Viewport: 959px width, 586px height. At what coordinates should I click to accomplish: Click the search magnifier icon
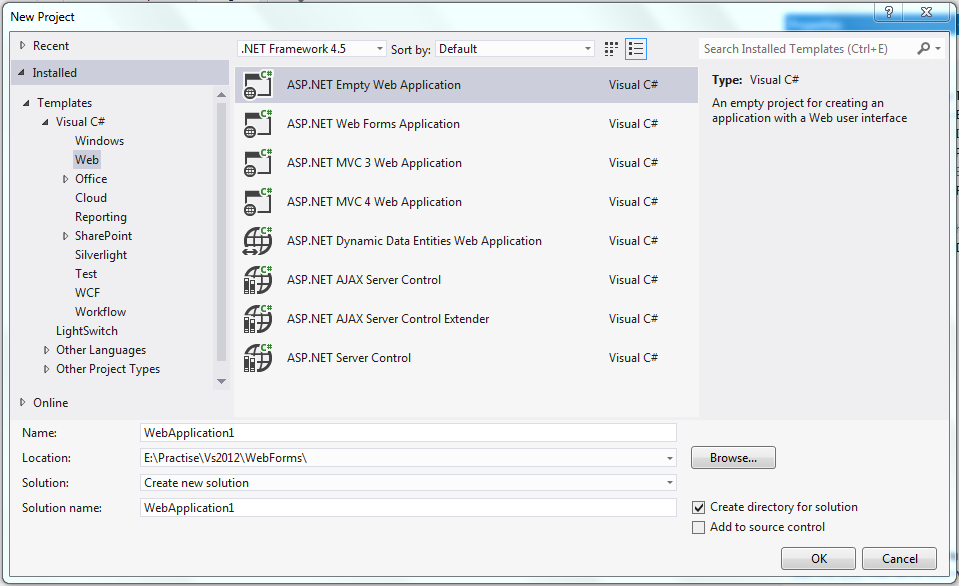tap(924, 48)
